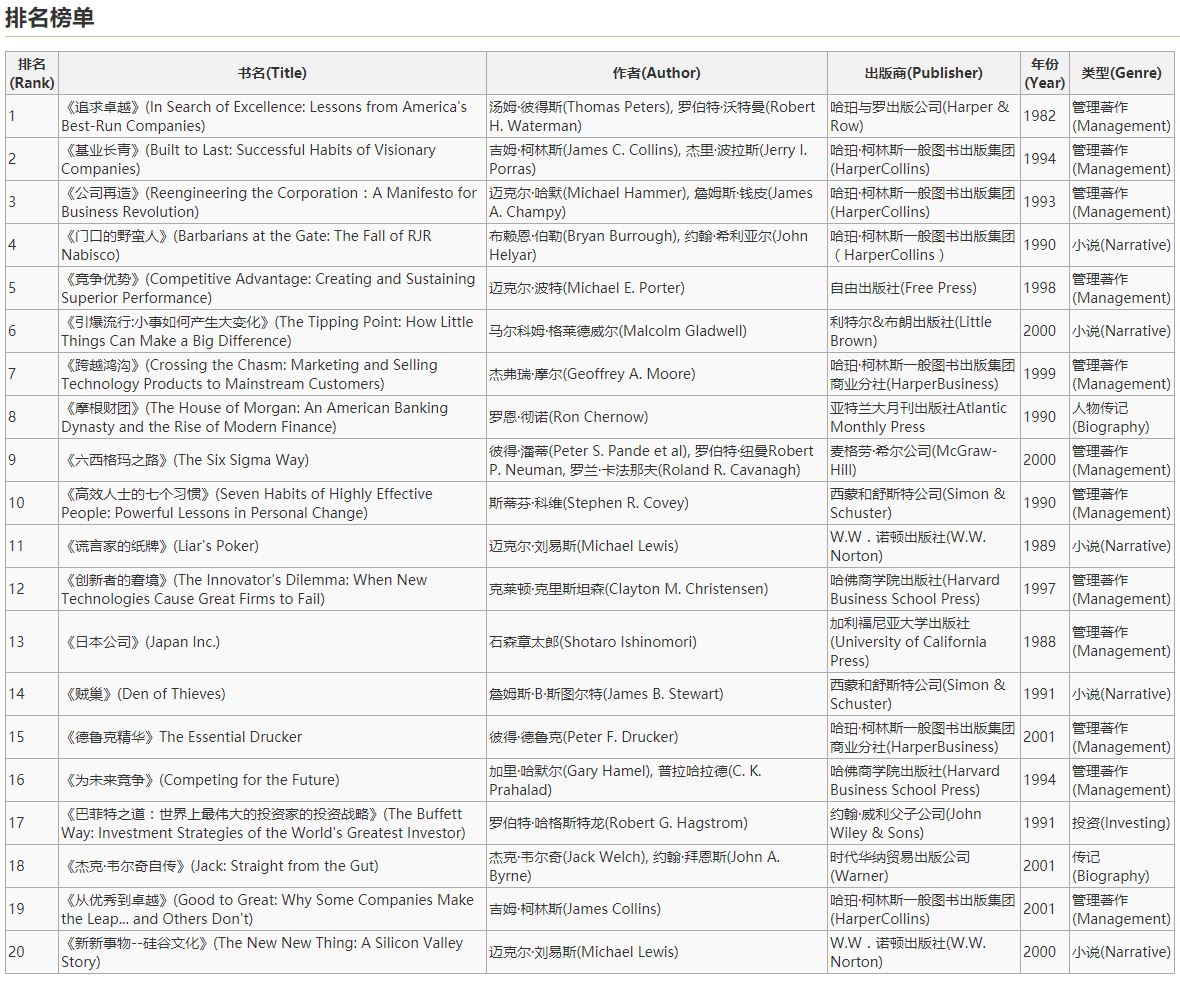Select the Crossing the Chasm title cell
1180x981 pixels.
[272, 374]
